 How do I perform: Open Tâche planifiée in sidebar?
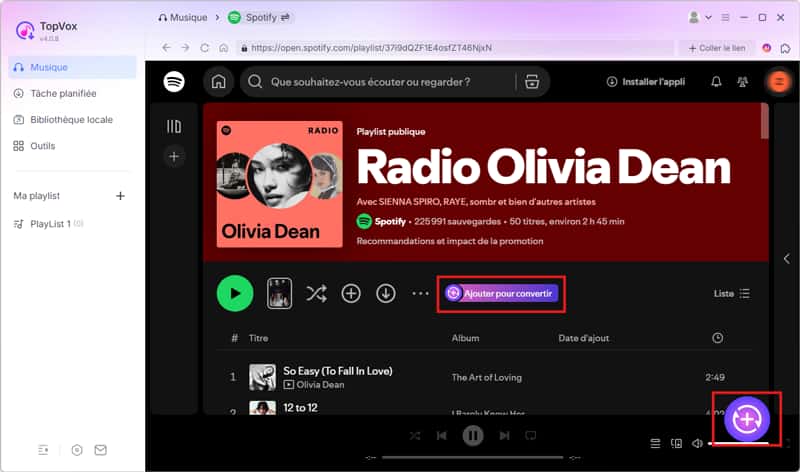(55, 93)
